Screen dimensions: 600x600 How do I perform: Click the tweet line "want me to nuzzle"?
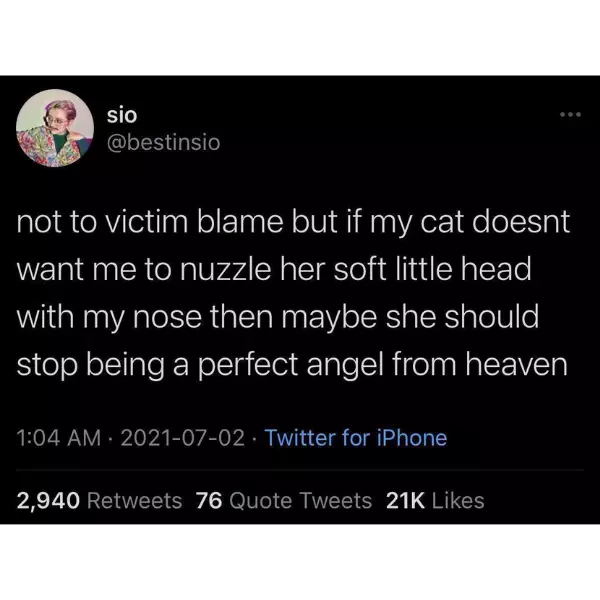tap(274, 269)
